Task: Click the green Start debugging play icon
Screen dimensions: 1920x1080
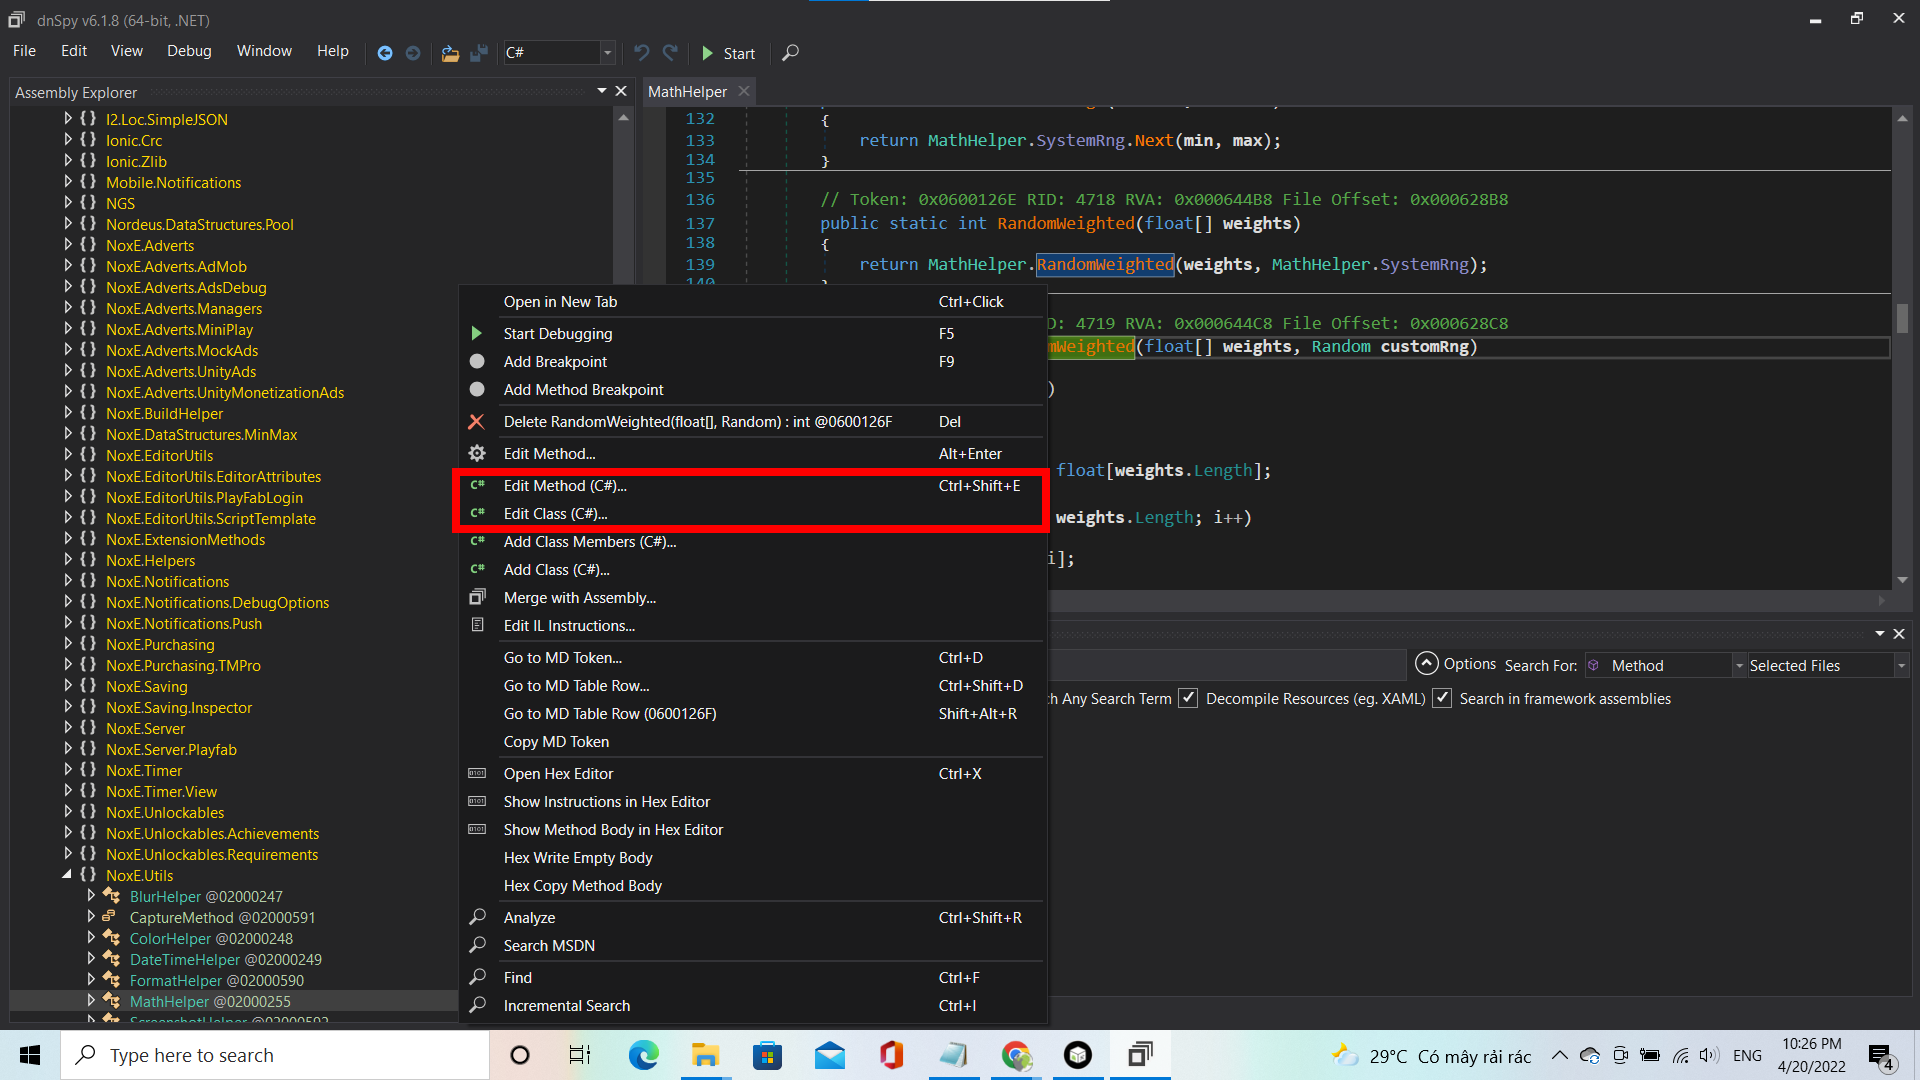Action: (708, 53)
